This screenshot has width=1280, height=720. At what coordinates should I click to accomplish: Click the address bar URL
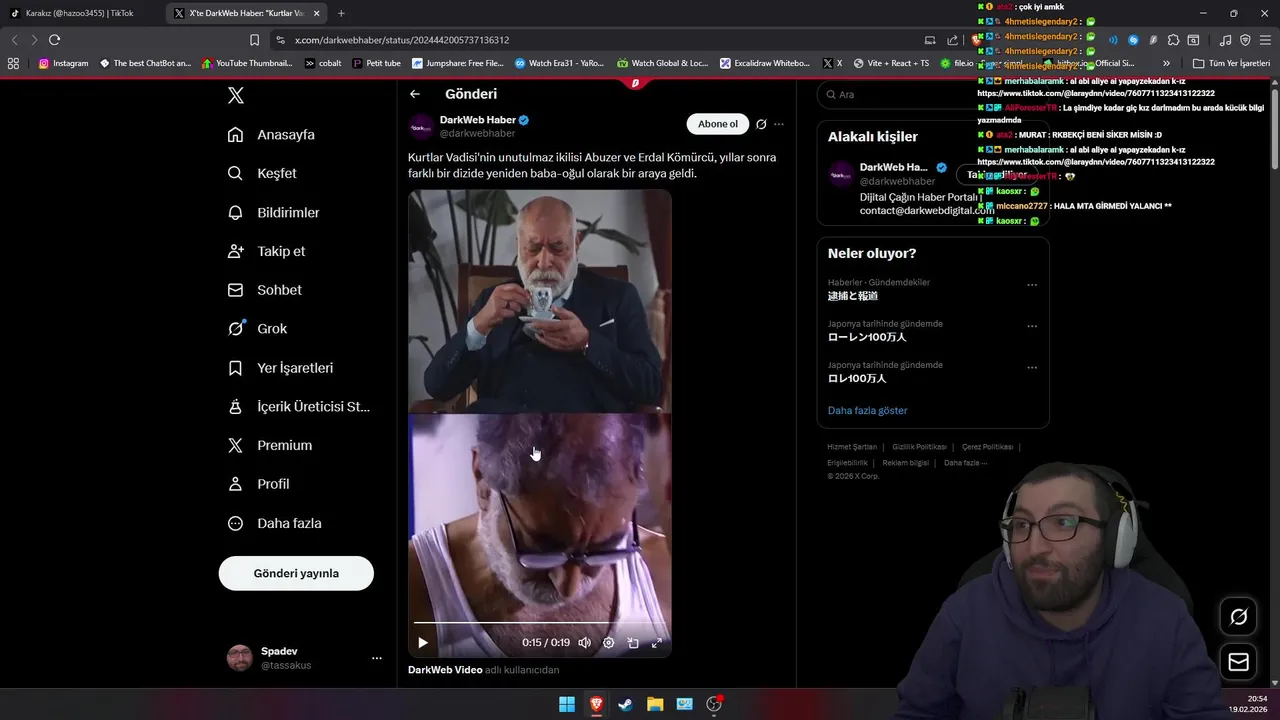tap(402, 40)
